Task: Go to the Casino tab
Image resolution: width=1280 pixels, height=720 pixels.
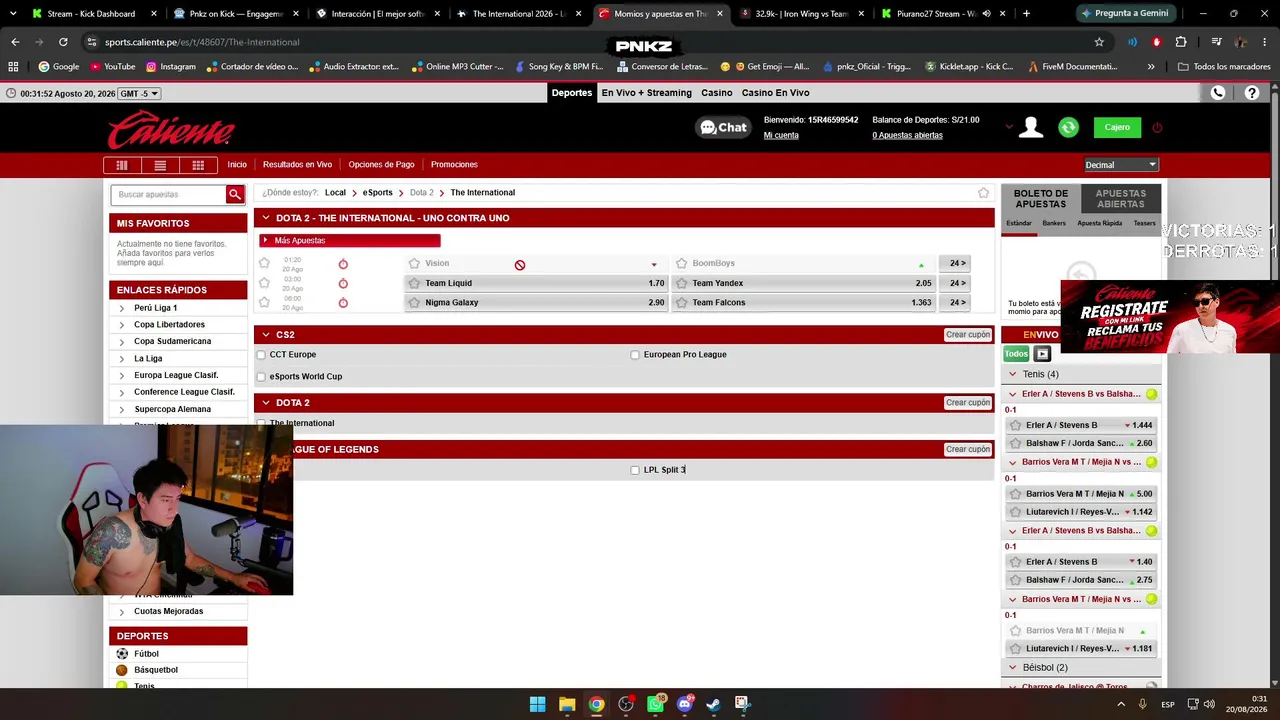Action: pyautogui.click(x=716, y=93)
